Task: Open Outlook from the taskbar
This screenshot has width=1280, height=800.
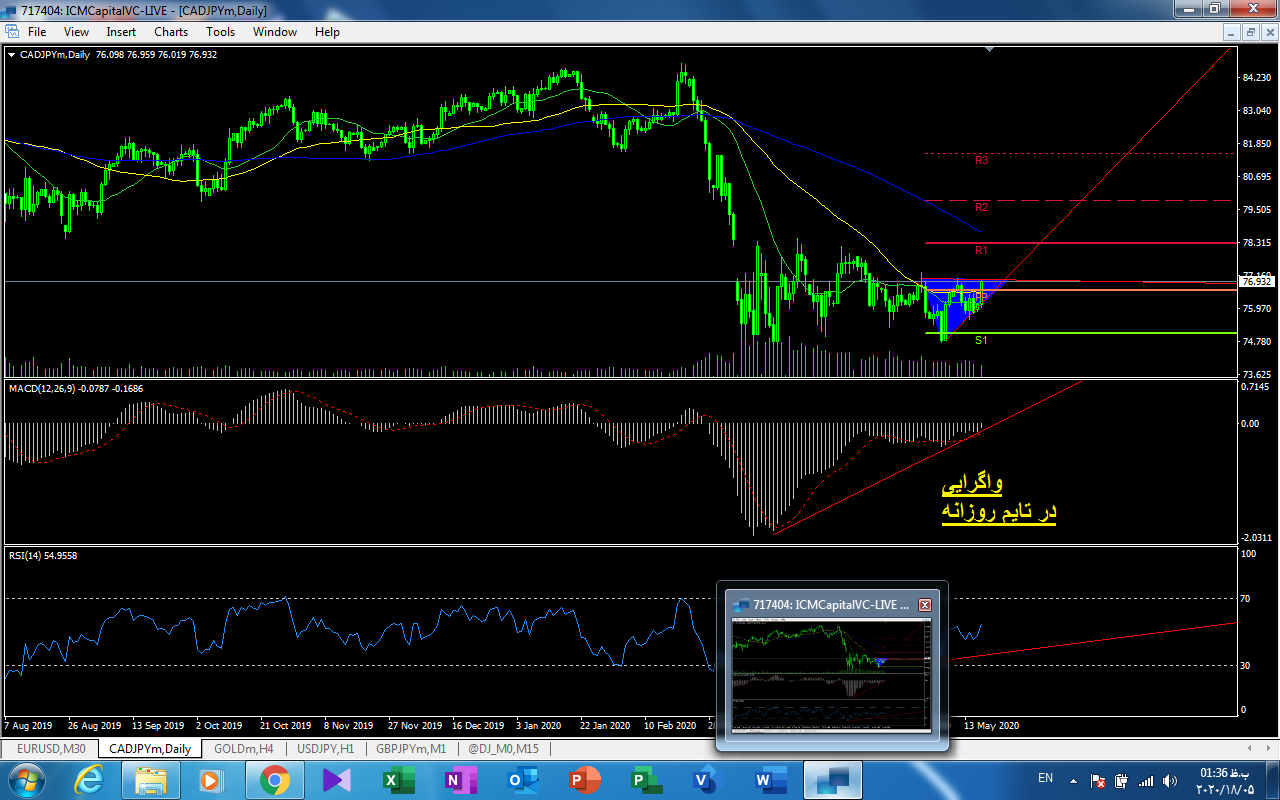Action: pyautogui.click(x=518, y=780)
